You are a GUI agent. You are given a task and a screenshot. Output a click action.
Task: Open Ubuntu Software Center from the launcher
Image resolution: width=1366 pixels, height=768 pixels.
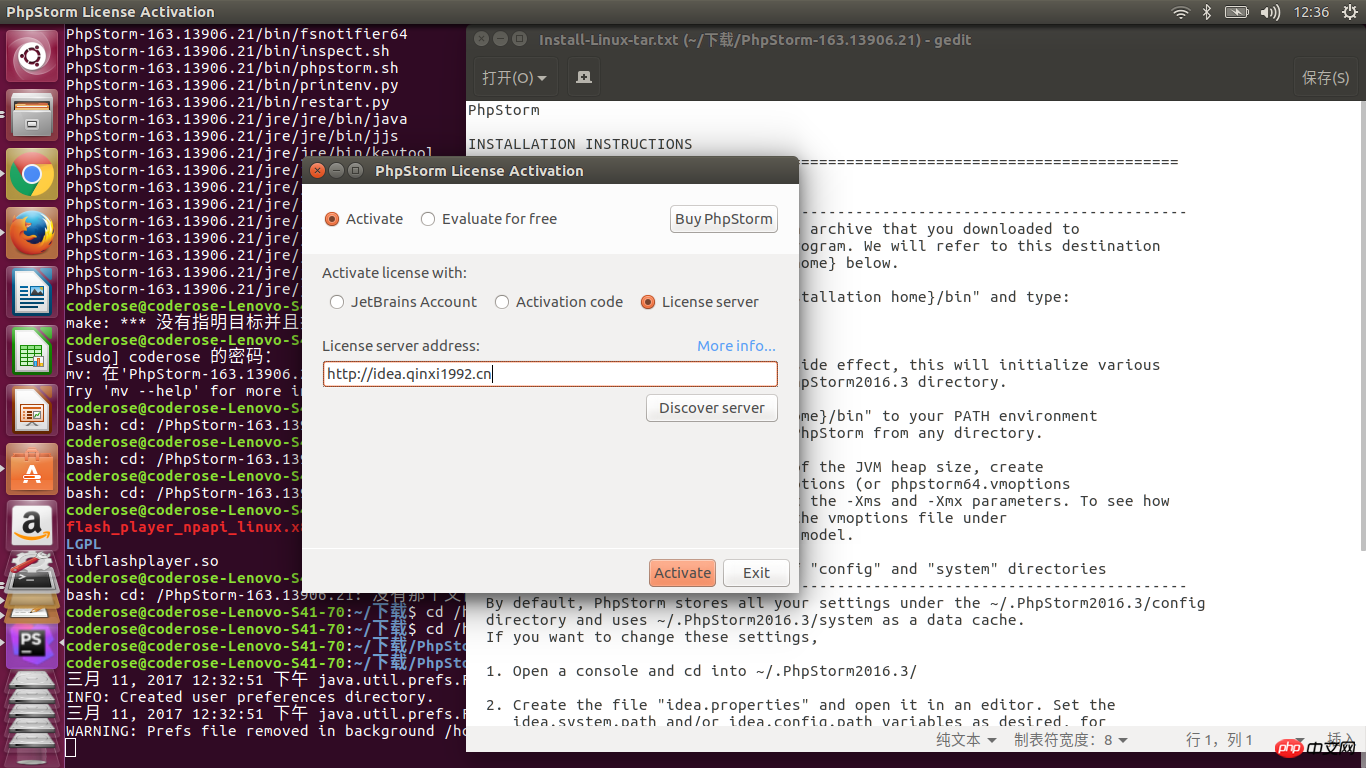[32, 470]
